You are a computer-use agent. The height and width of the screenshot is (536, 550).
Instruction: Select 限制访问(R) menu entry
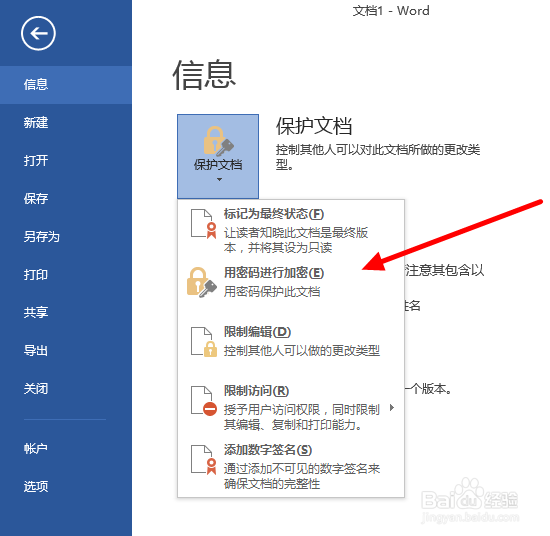(x=291, y=407)
